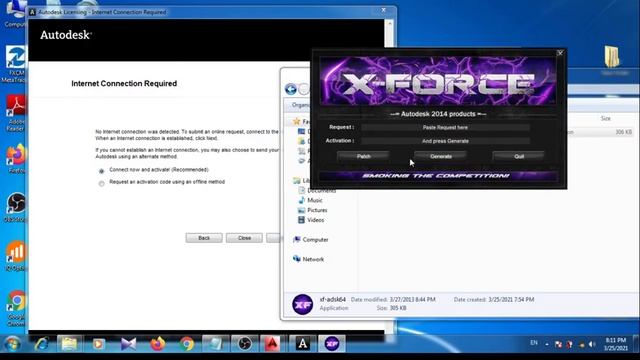Select Computer in Explorer navigation pane
Screen dimensions: 640x360
pos(311,240)
